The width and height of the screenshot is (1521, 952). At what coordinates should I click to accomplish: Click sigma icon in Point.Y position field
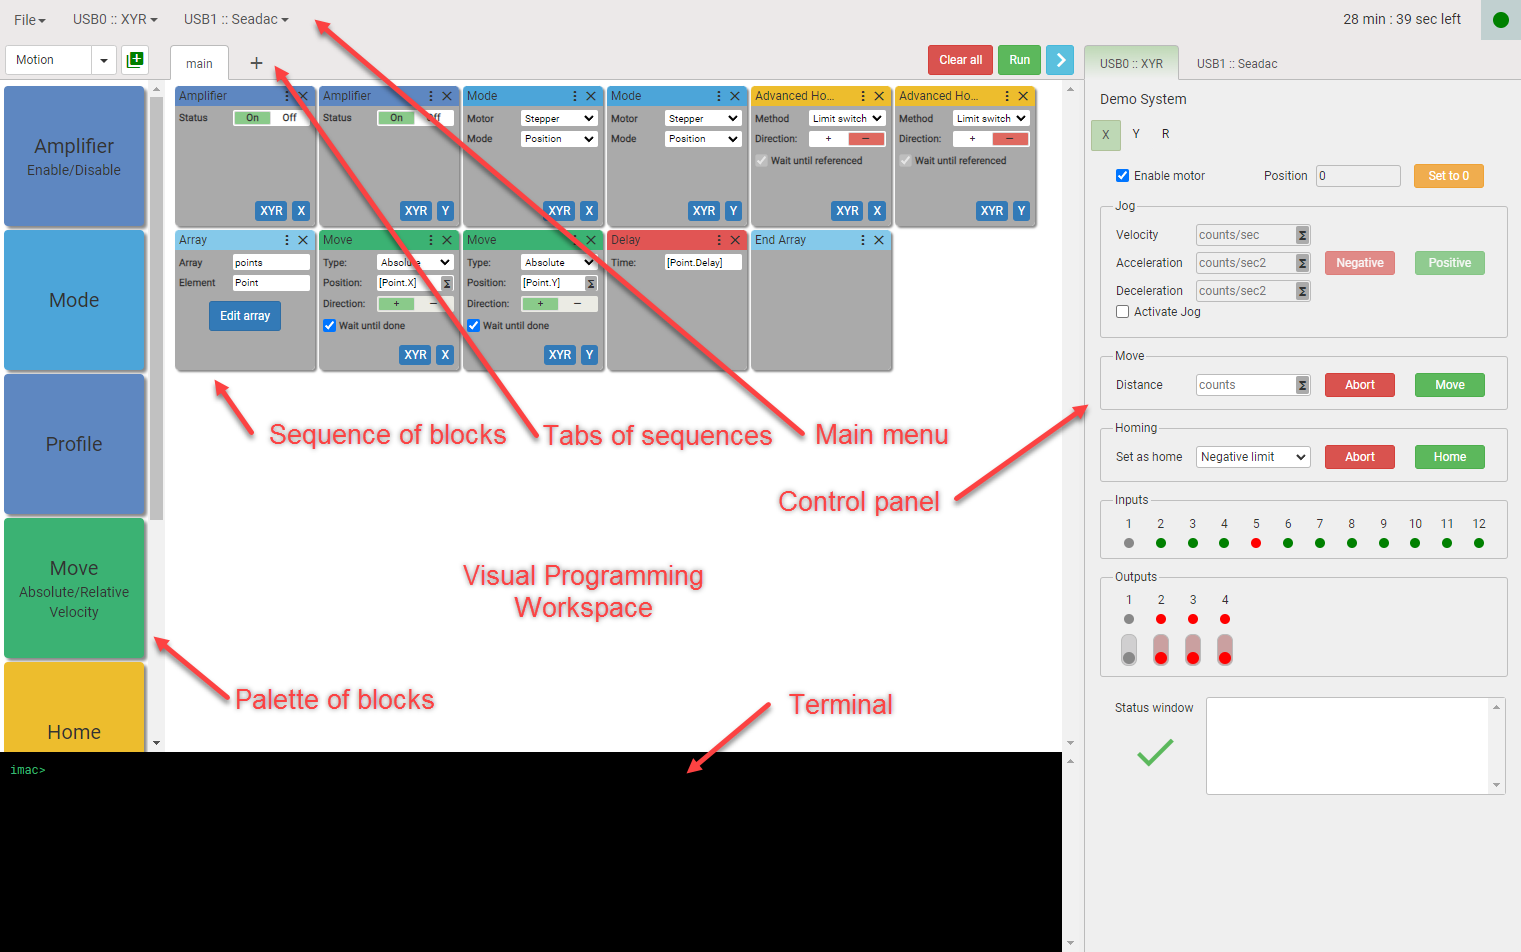click(591, 283)
